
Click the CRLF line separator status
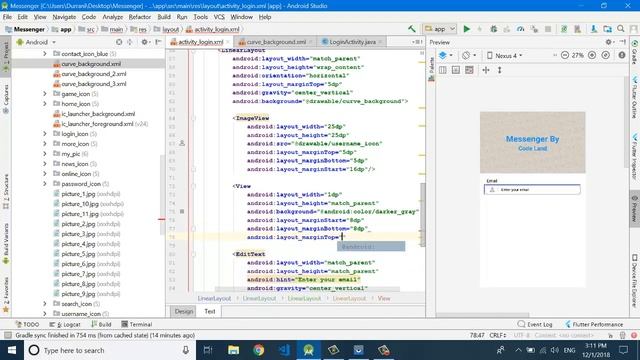(498, 335)
